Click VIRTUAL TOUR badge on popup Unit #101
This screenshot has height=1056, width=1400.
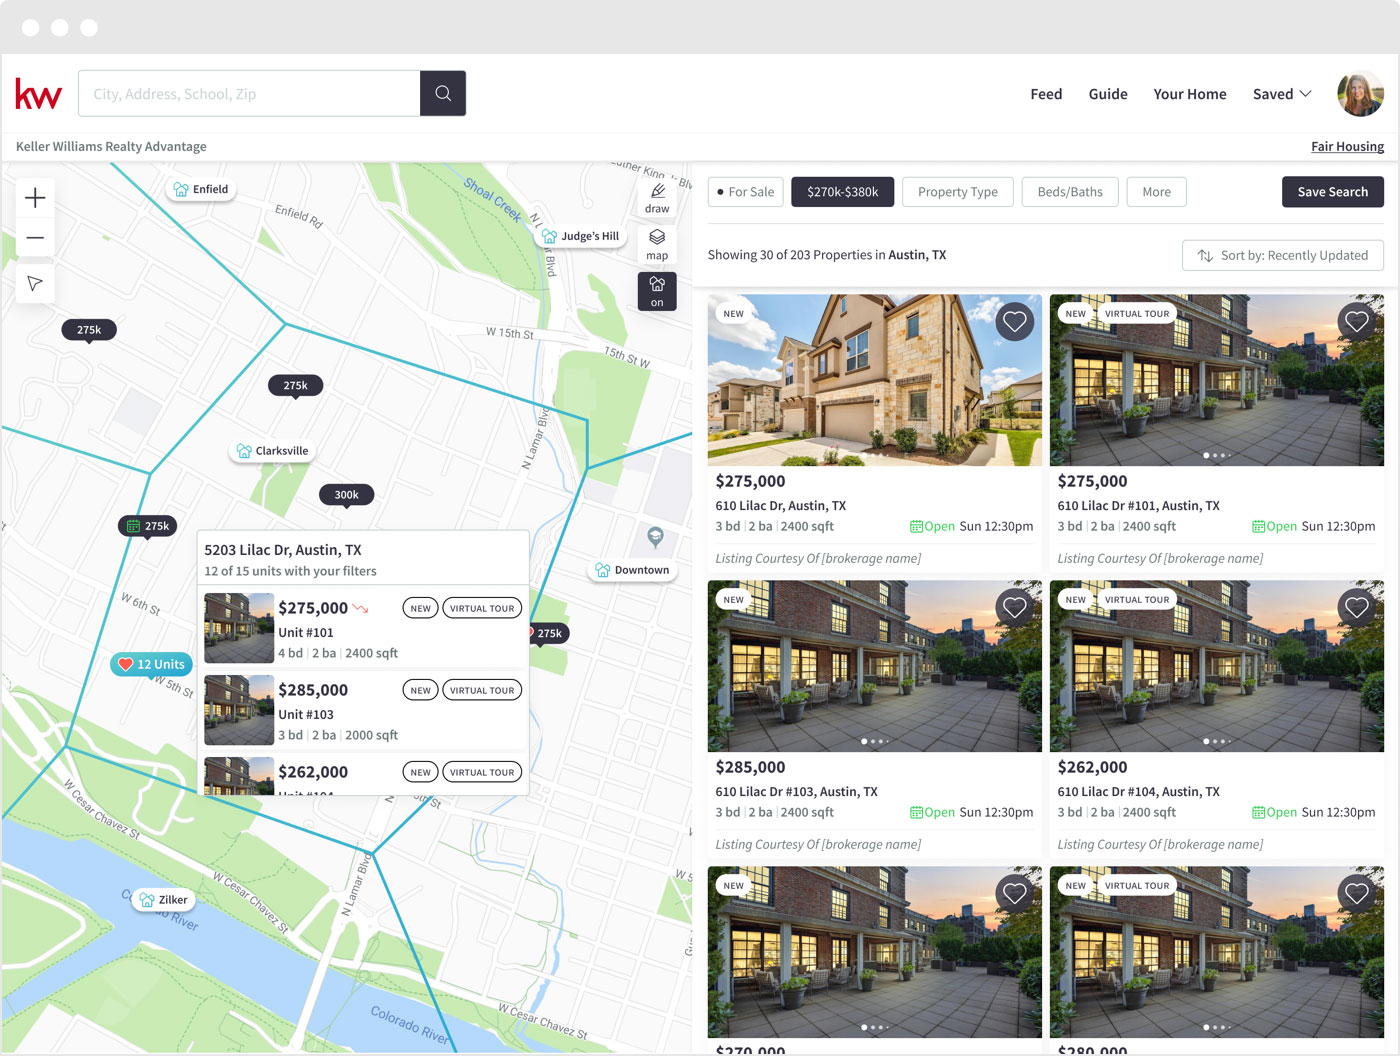482,608
